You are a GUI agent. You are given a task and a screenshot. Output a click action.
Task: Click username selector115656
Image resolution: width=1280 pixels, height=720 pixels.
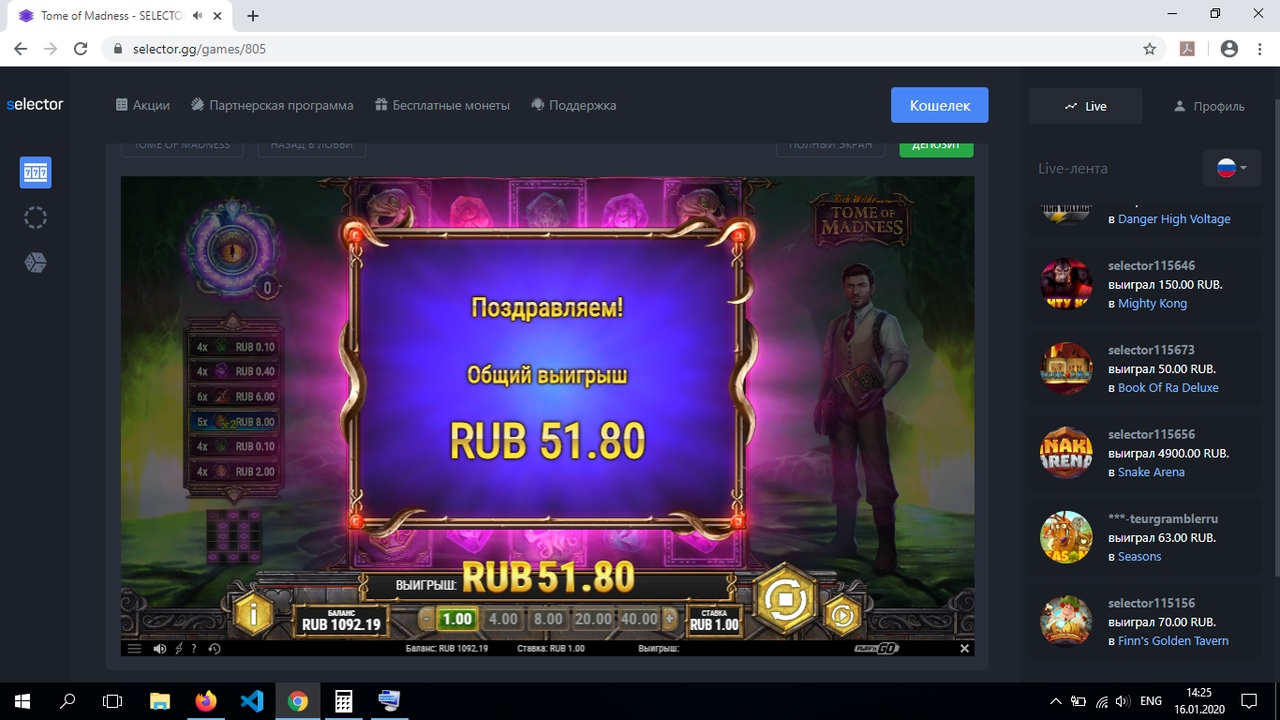tap(1151, 434)
